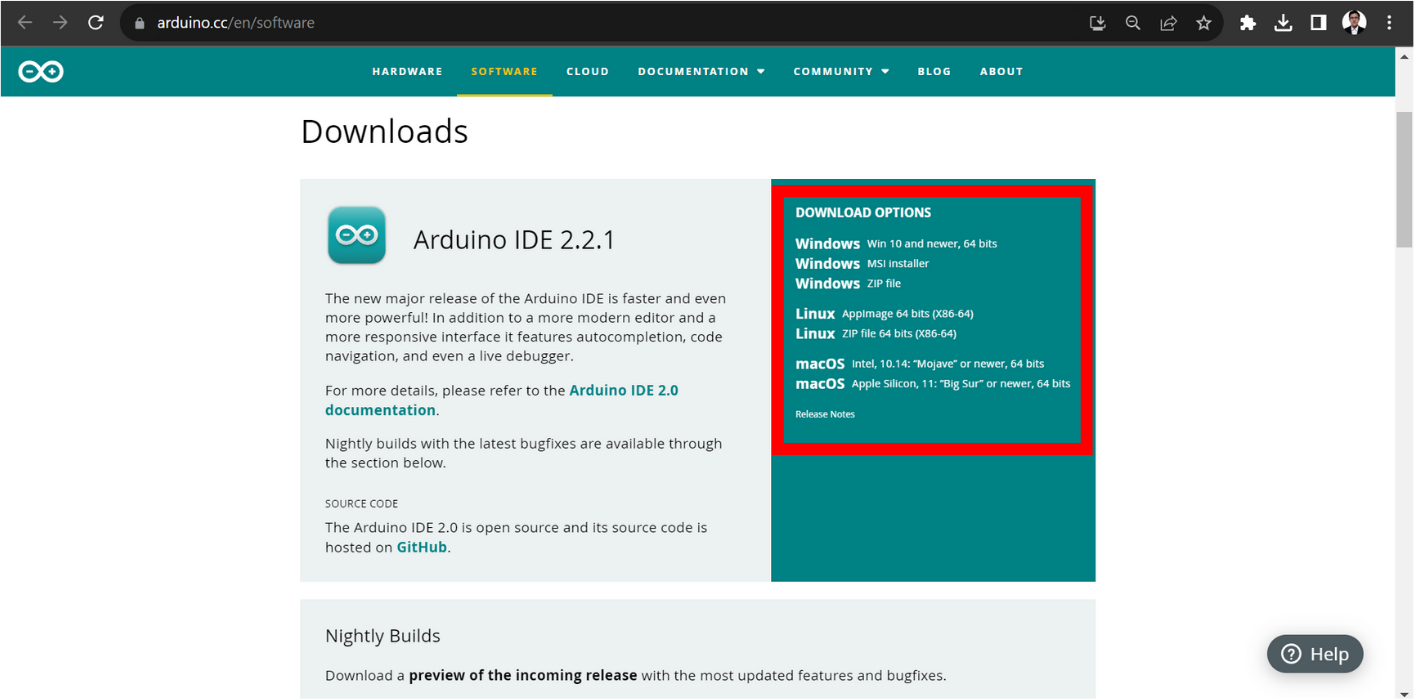Open the browser downloads icon
This screenshot has width=1414, height=699.
click(1283, 23)
